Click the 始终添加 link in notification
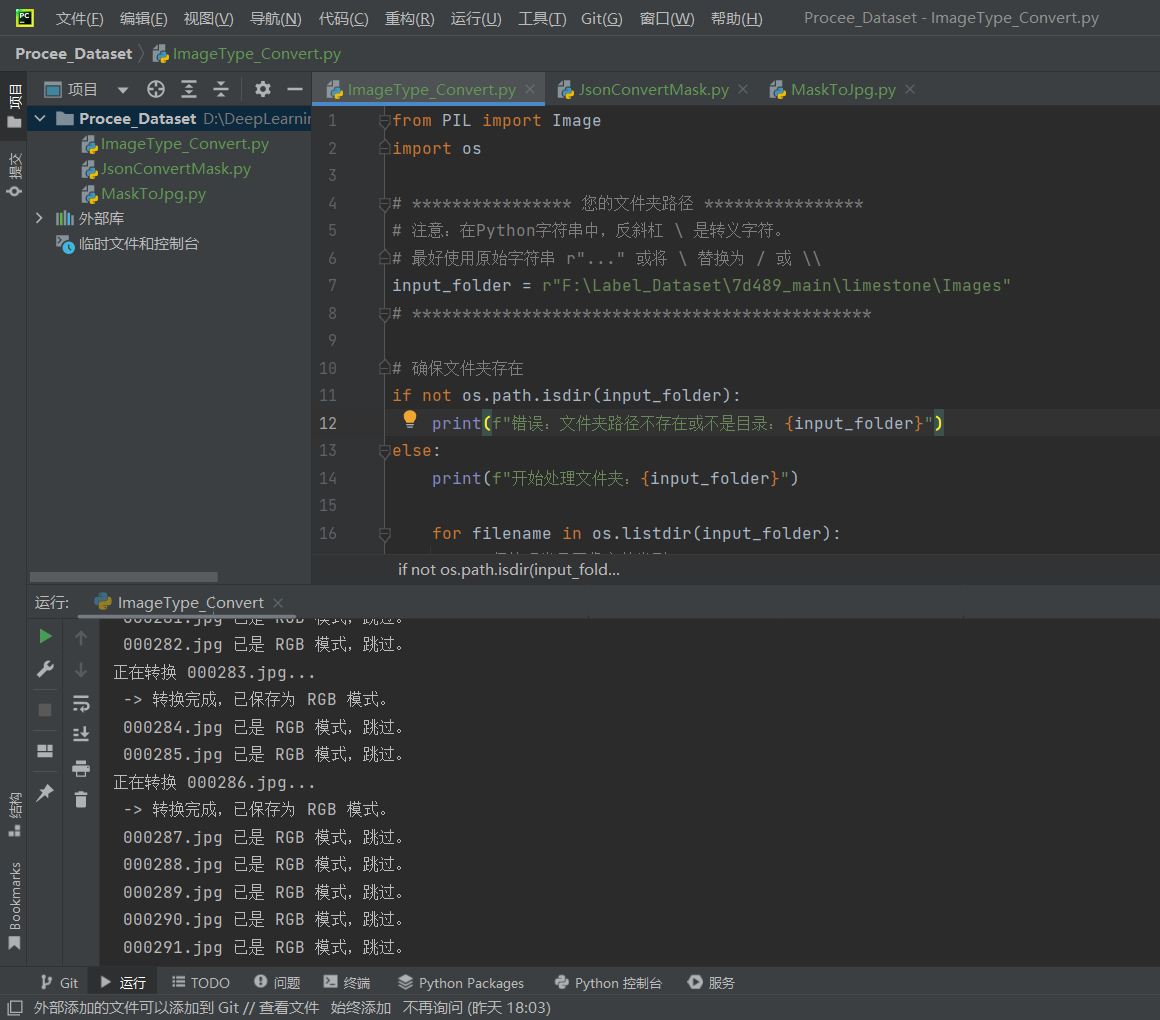1160x1020 pixels. click(360, 1007)
